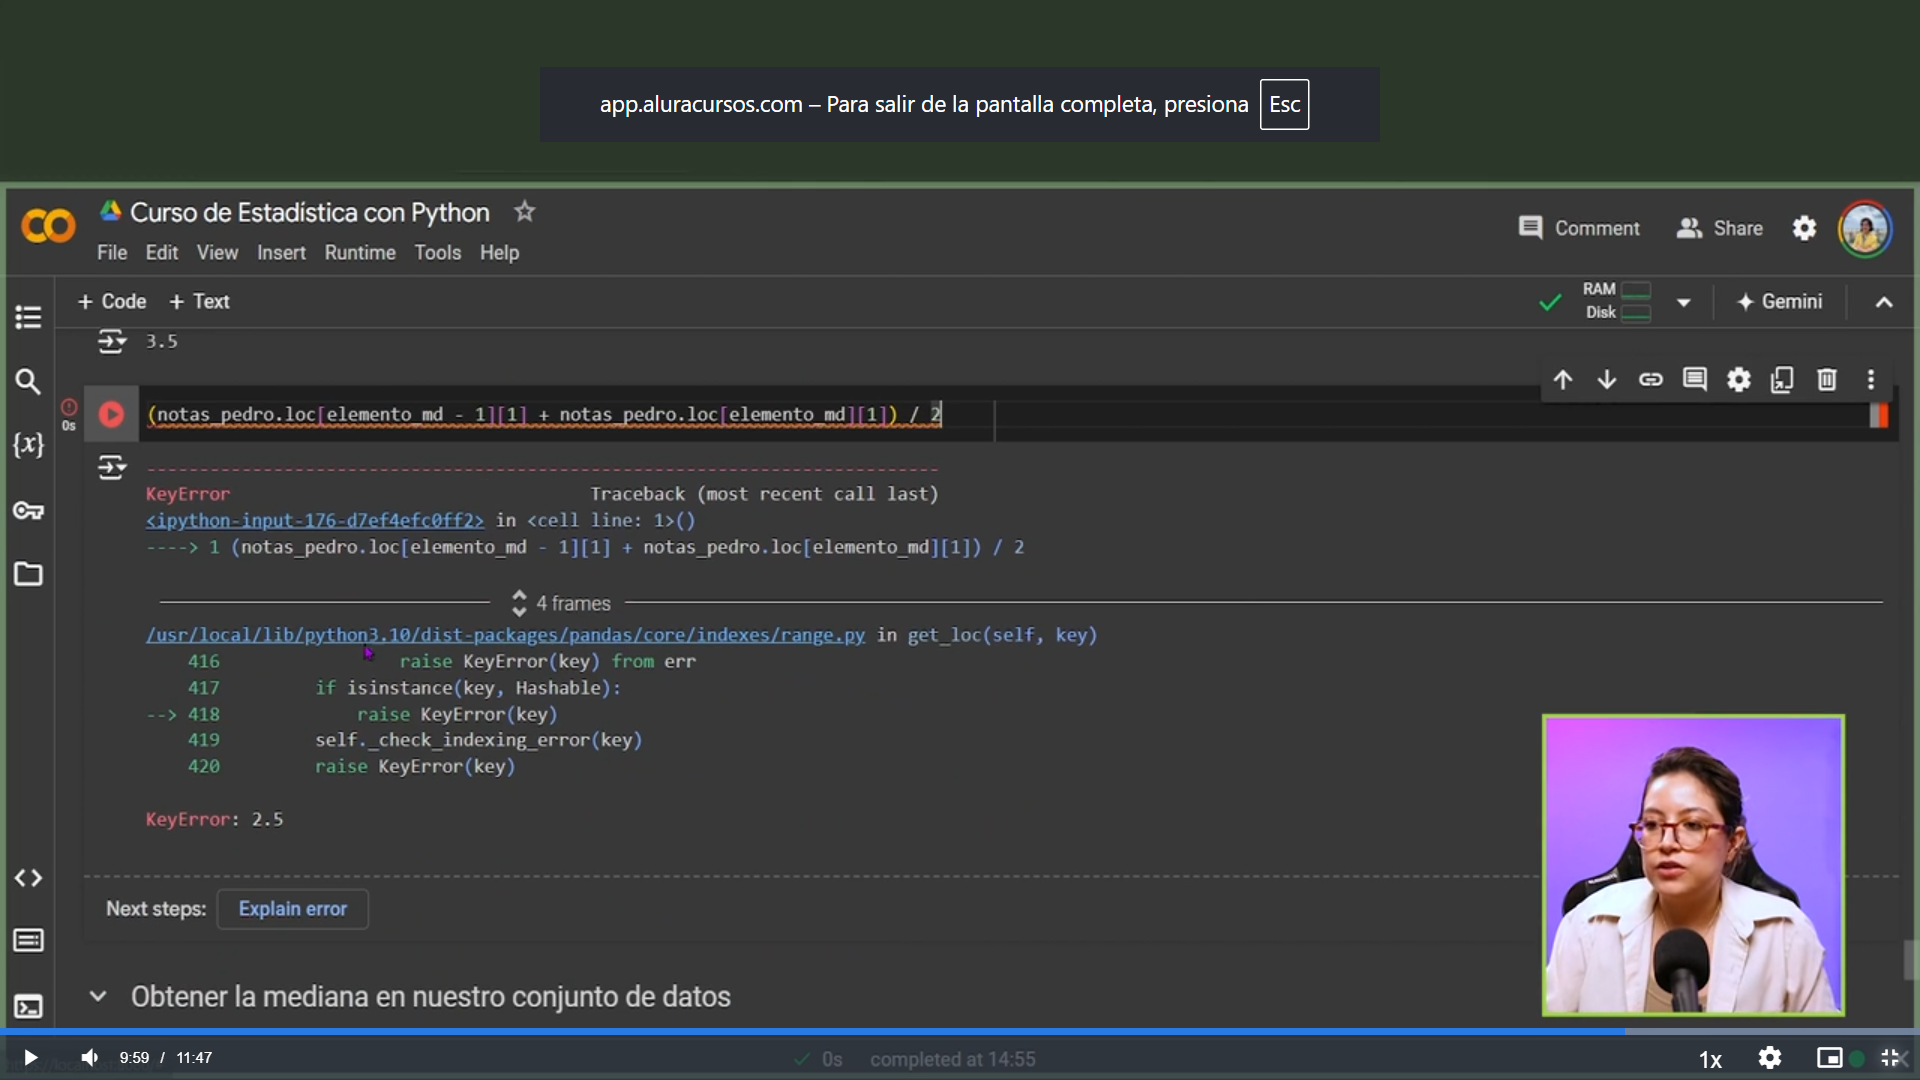Collapse 'Obtener la mediana' section
This screenshot has height=1080, width=1920.
click(x=98, y=997)
